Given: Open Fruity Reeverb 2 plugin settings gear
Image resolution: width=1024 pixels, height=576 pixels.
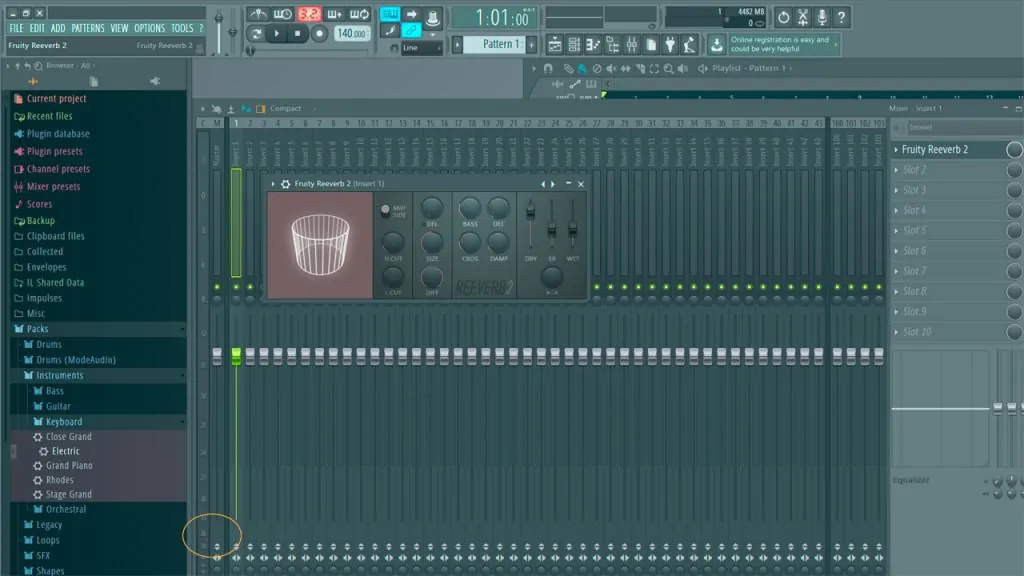Looking at the screenshot, I should click(285, 184).
